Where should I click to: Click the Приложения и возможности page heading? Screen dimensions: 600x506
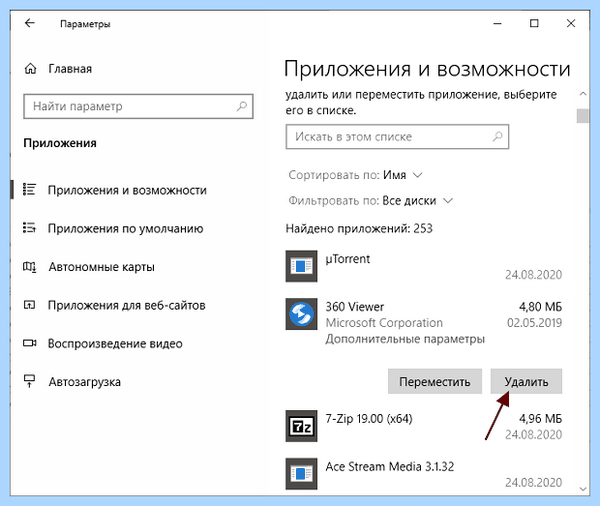point(427,70)
